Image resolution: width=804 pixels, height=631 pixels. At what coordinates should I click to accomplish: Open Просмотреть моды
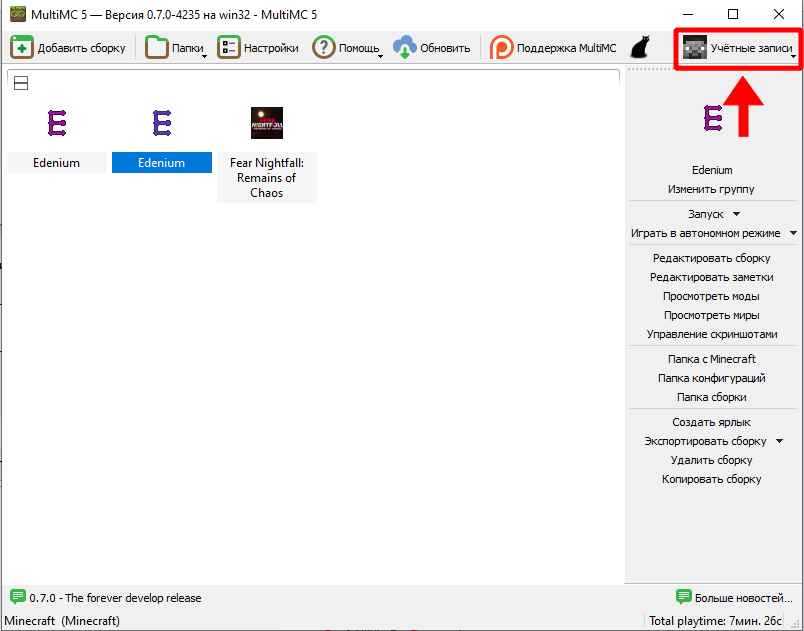pos(711,296)
